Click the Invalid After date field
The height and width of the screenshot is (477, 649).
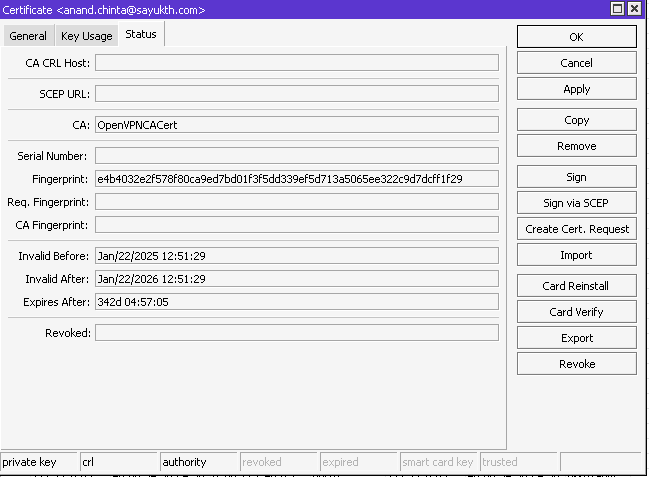pos(297,279)
